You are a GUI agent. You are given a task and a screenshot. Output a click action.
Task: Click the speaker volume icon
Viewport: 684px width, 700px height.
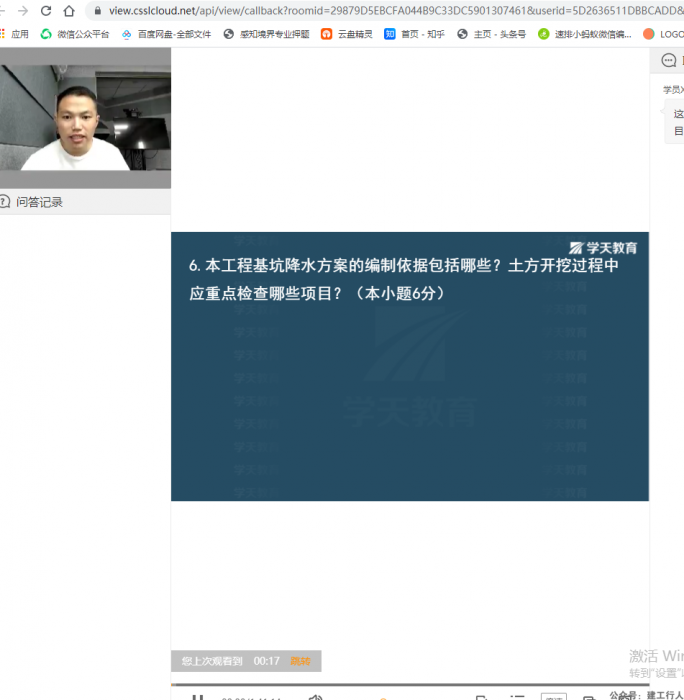tap(315, 697)
